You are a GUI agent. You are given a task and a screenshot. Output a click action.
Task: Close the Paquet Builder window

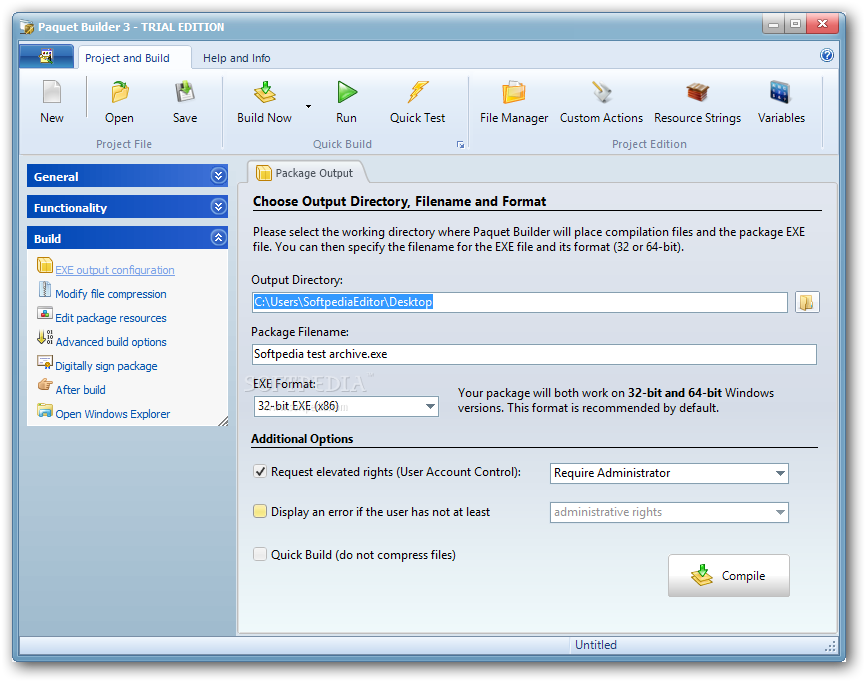tap(822, 24)
